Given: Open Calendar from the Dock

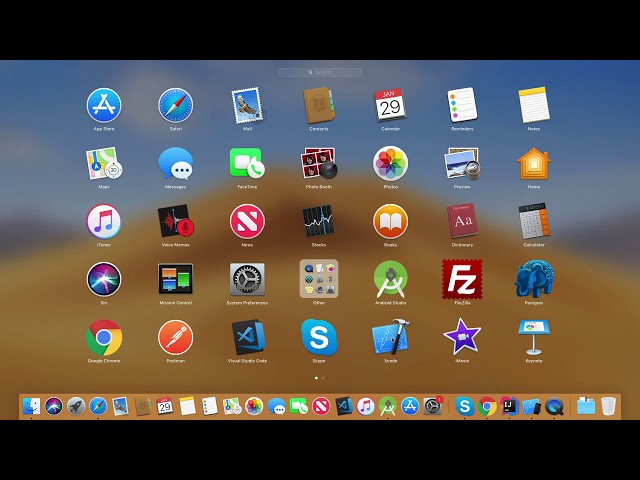Looking at the screenshot, I should [165, 406].
